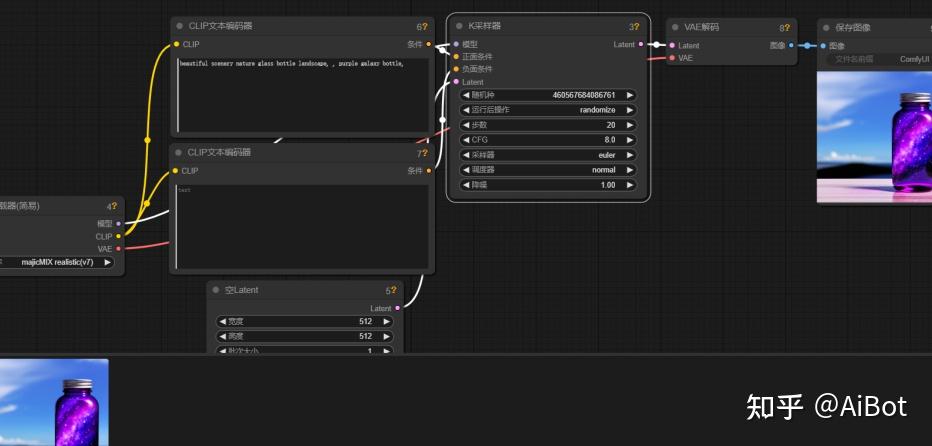Select the 空Latent node title

[x=241, y=290]
